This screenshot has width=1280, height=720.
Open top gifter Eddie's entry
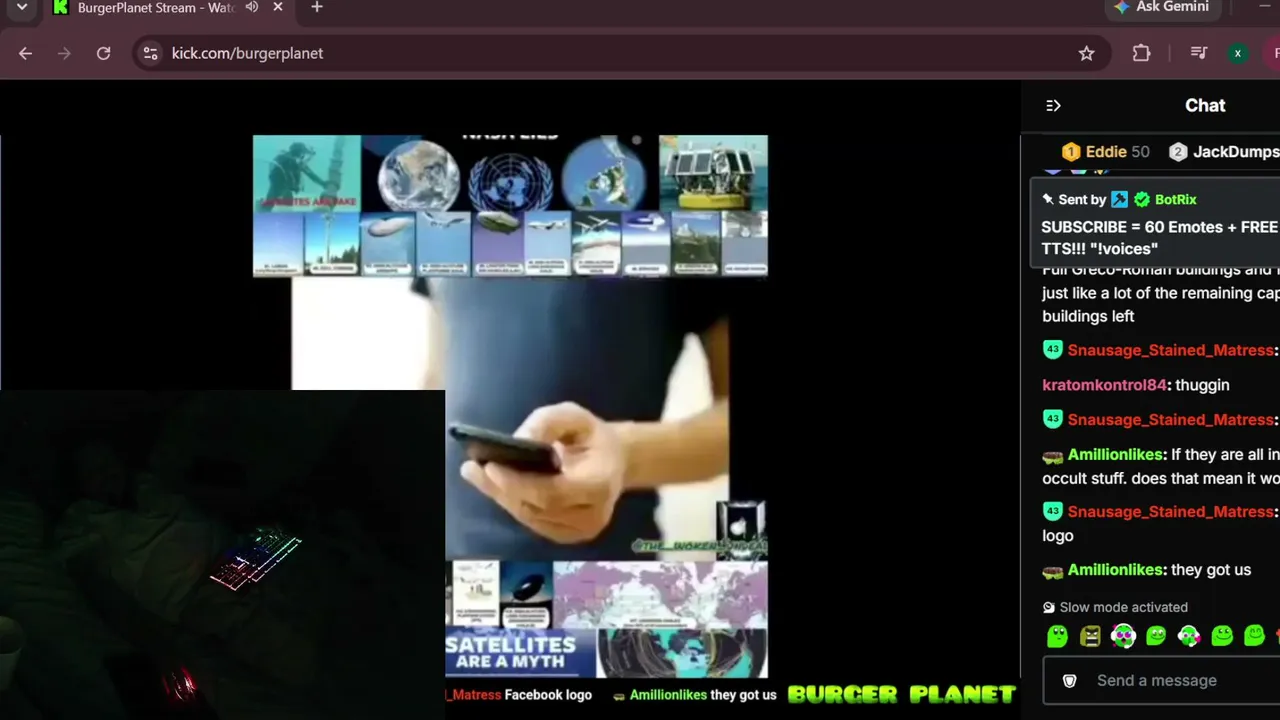tap(1105, 152)
